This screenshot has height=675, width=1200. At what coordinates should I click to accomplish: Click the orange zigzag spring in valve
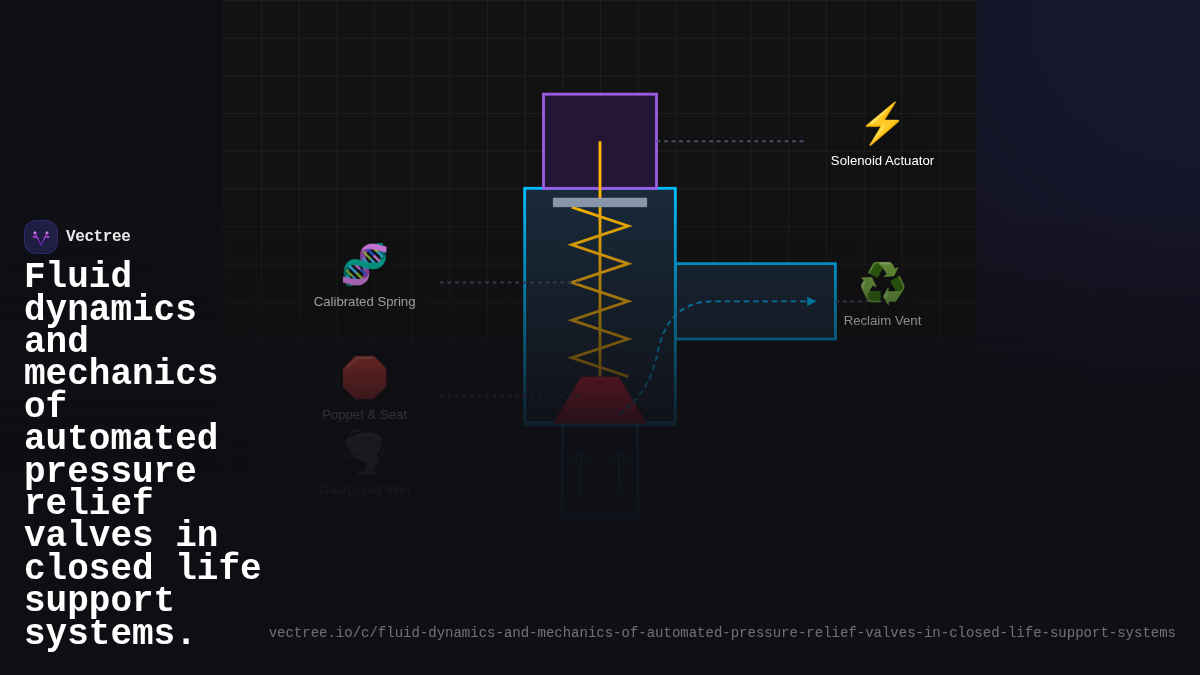(600, 290)
